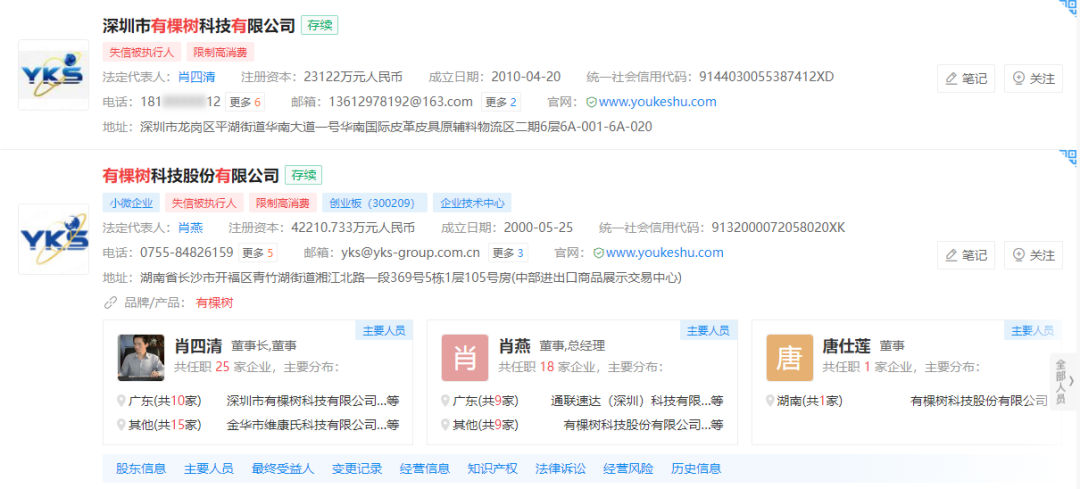The height and width of the screenshot is (489, 1080).
Task: Open 有棵树科技股份有限公司 in 唐仕莲 card
Action: 979,401
